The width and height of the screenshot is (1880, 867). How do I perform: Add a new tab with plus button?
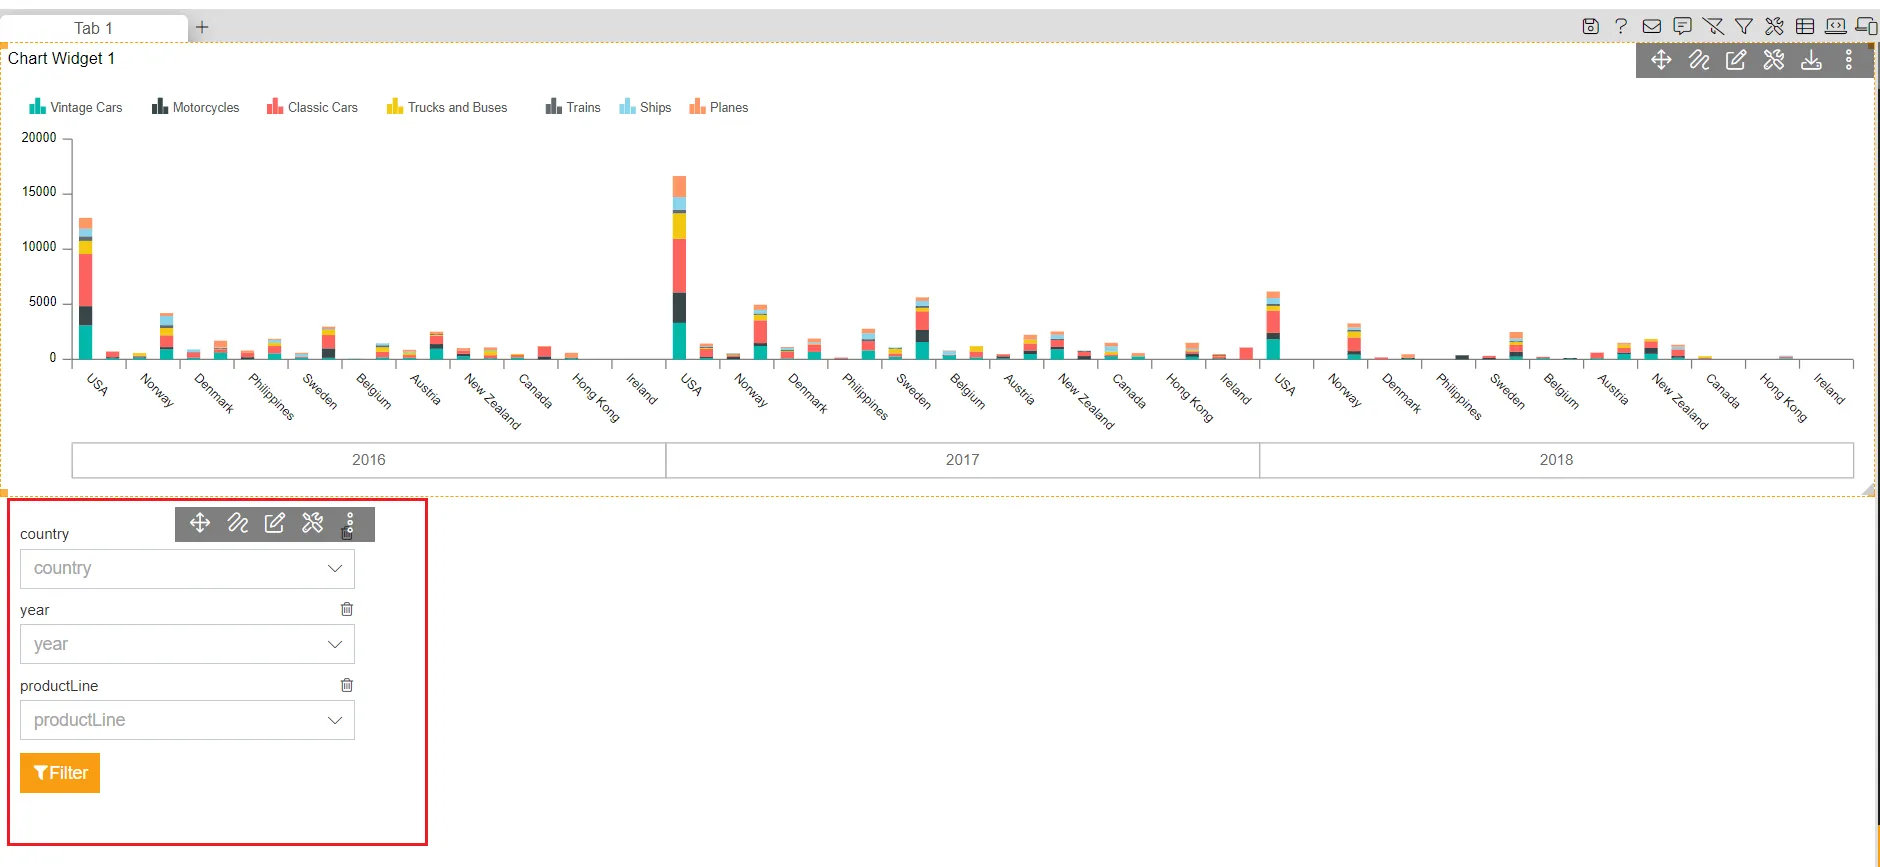(202, 27)
